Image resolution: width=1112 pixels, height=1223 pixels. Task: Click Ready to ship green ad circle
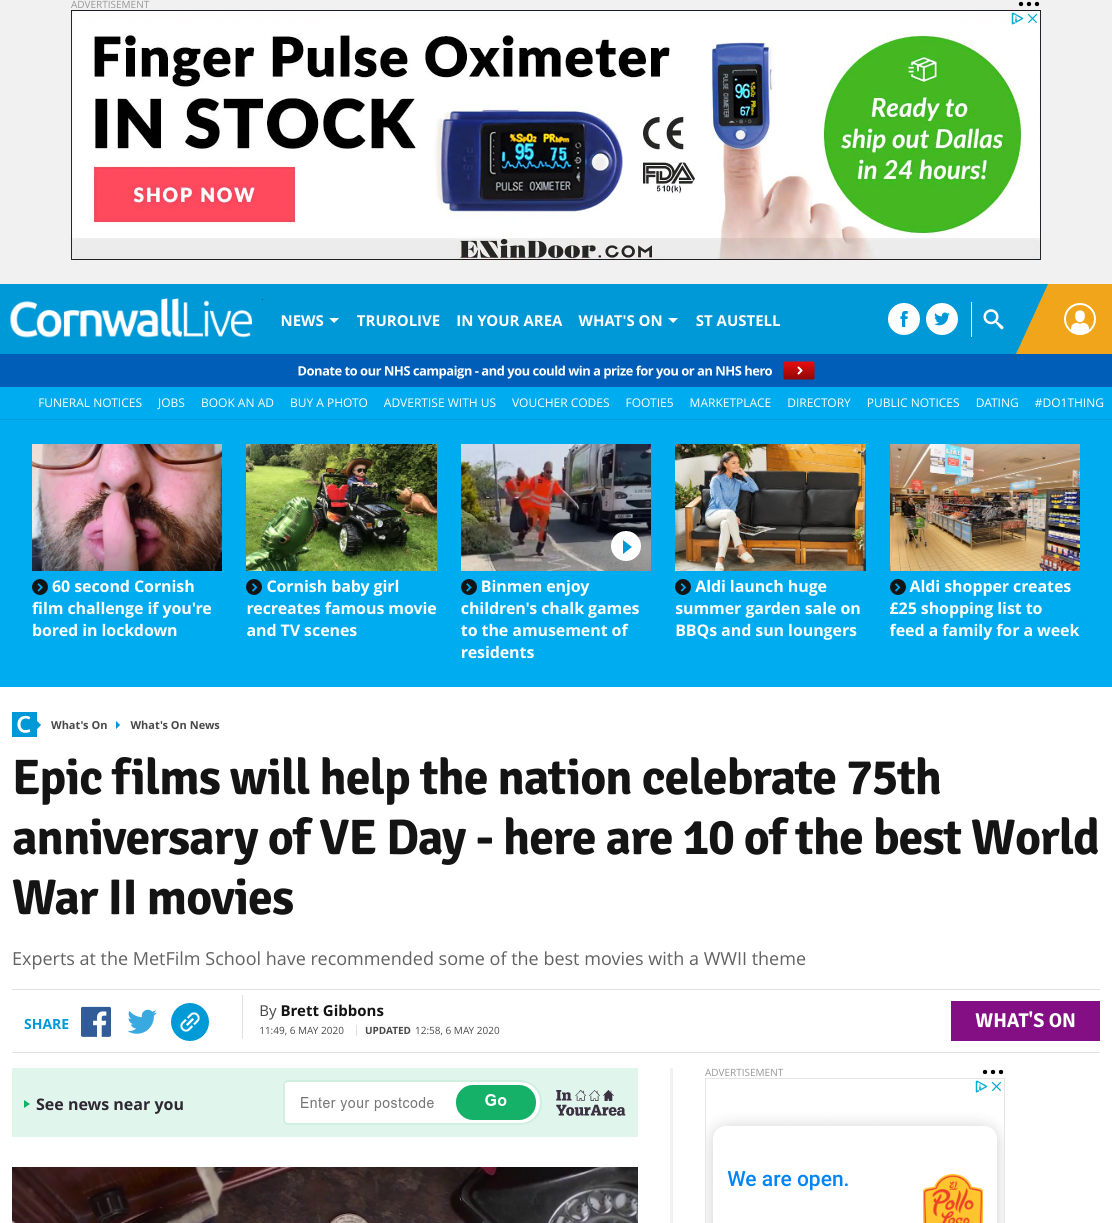pyautogui.click(x=922, y=135)
